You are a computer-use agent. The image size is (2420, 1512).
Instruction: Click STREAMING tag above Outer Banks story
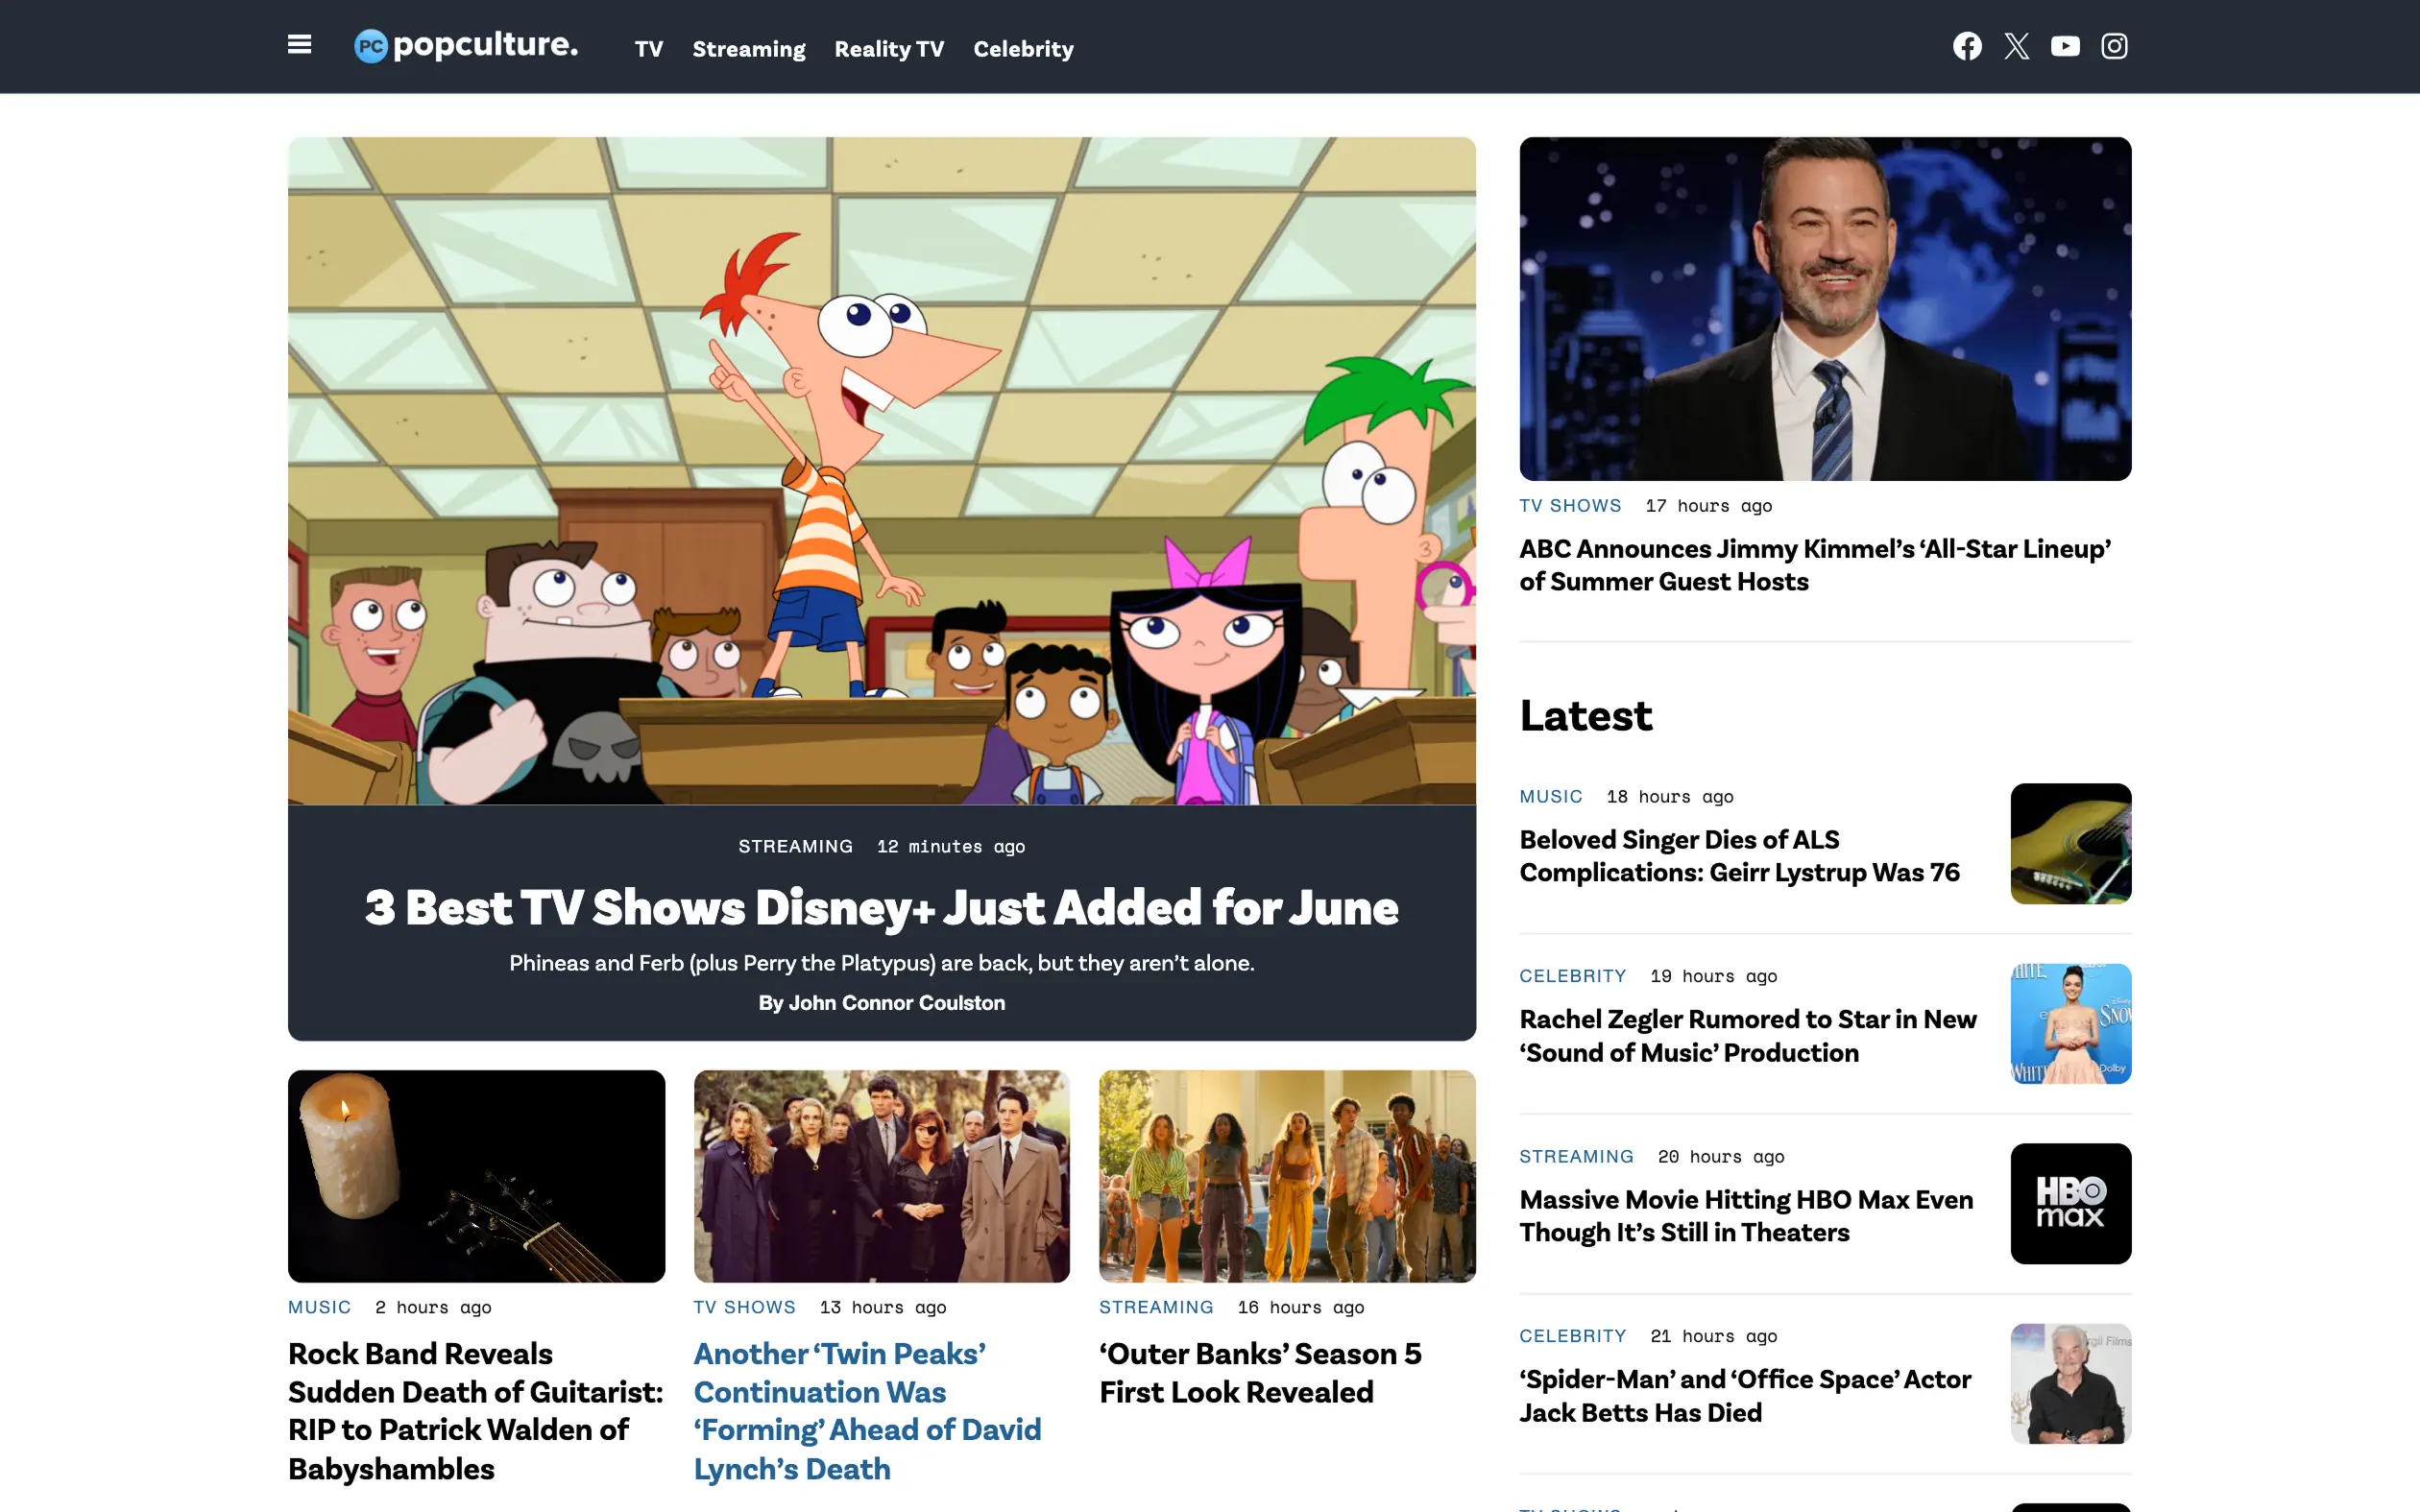coord(1156,1308)
